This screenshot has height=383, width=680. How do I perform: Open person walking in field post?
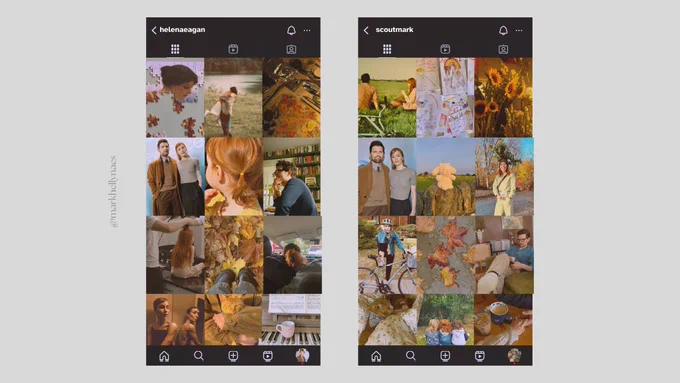(x=233, y=98)
